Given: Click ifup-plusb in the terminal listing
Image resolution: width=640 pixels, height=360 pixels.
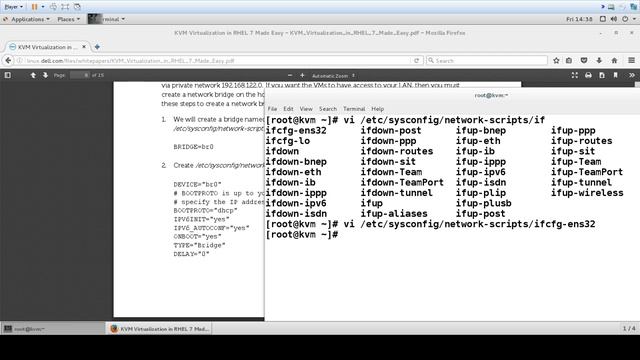Looking at the screenshot, I should (x=483, y=203).
